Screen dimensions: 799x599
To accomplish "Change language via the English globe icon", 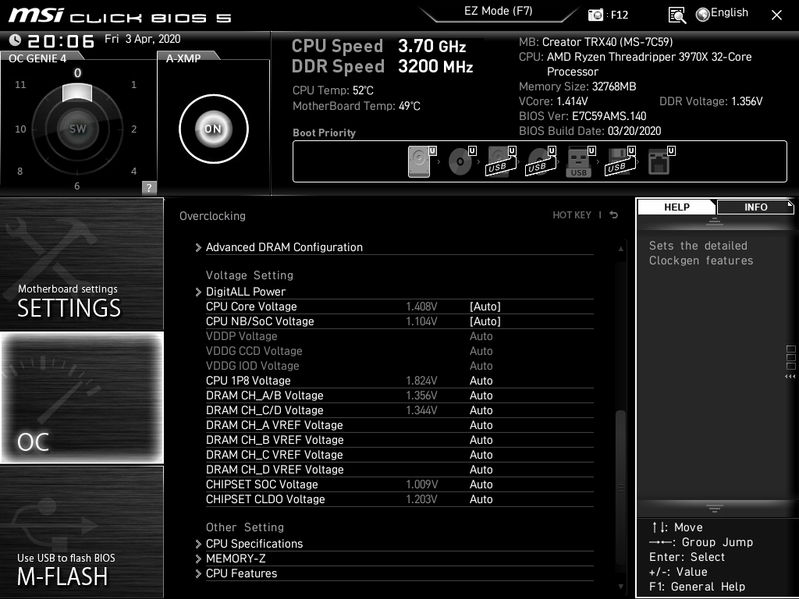I will pos(722,14).
